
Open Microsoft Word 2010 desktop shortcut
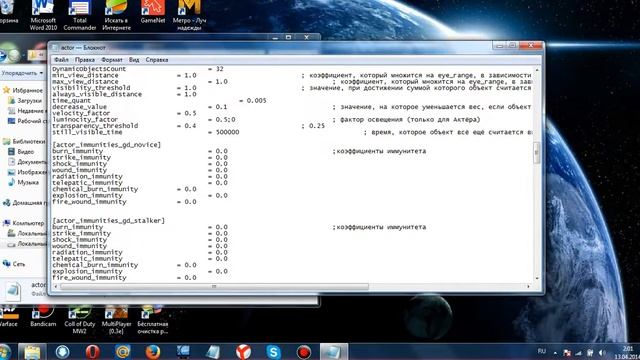(x=43, y=16)
